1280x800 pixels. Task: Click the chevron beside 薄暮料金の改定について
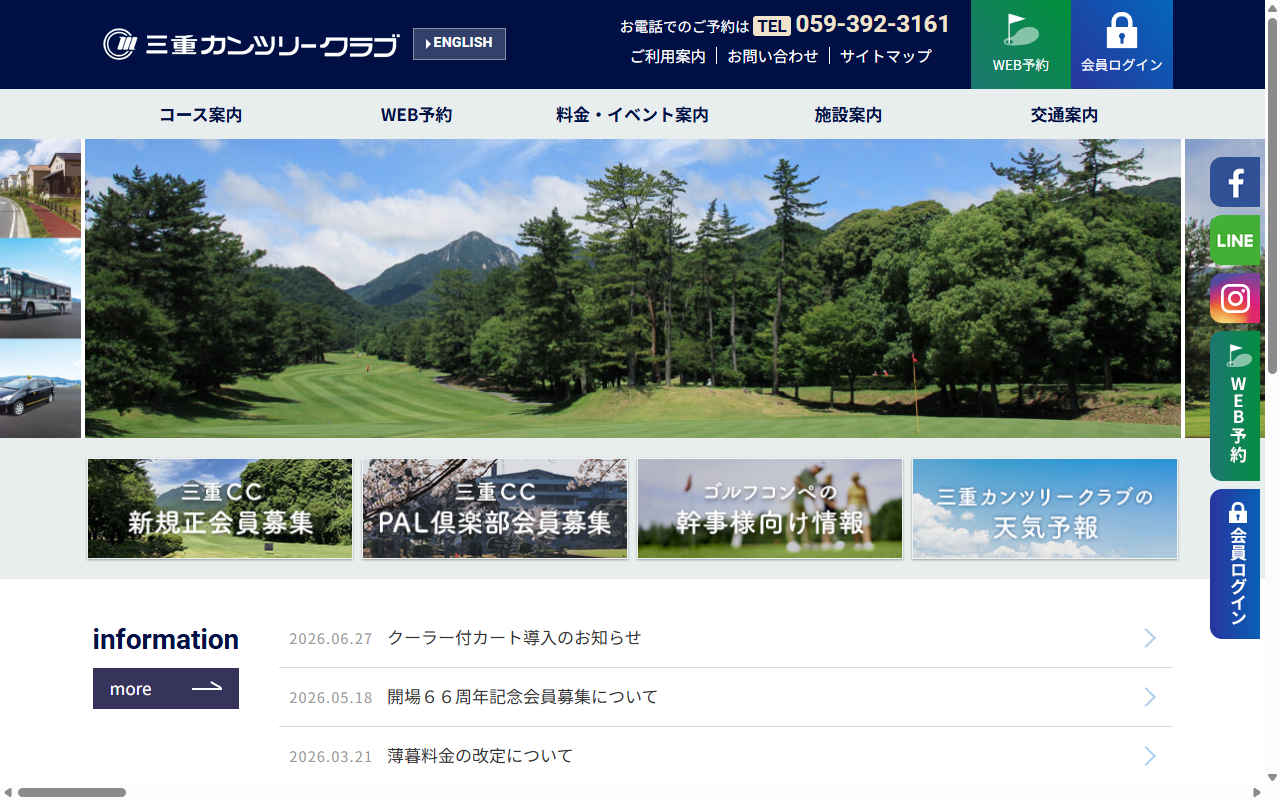pos(1150,756)
